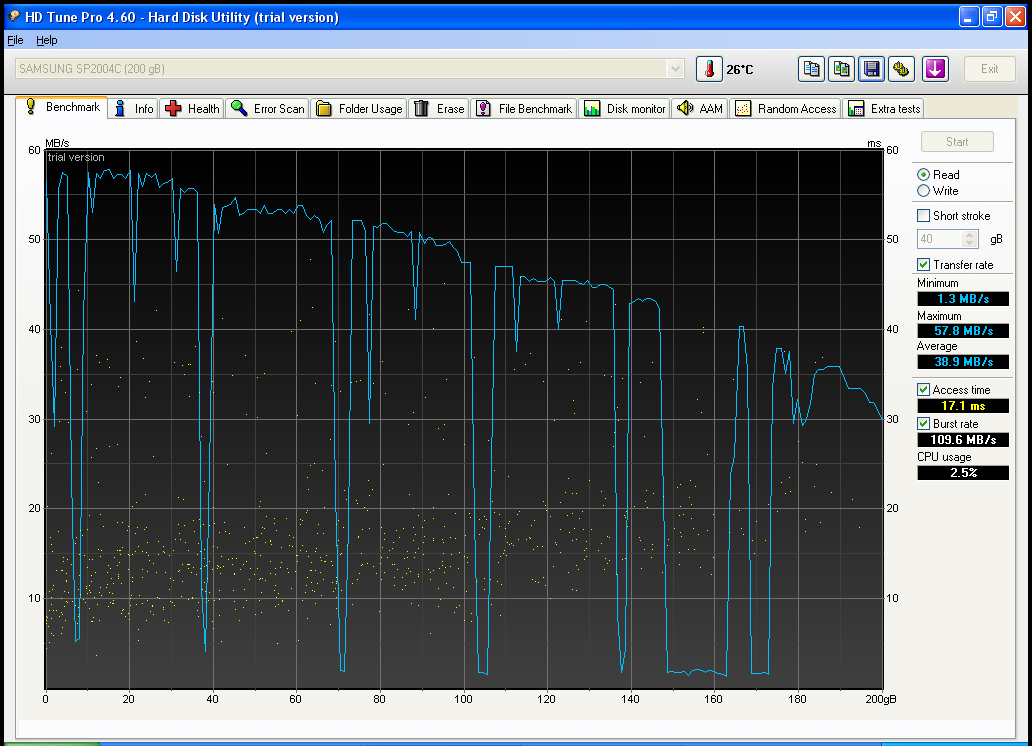Click the thermometer temperature icon

tap(709, 69)
